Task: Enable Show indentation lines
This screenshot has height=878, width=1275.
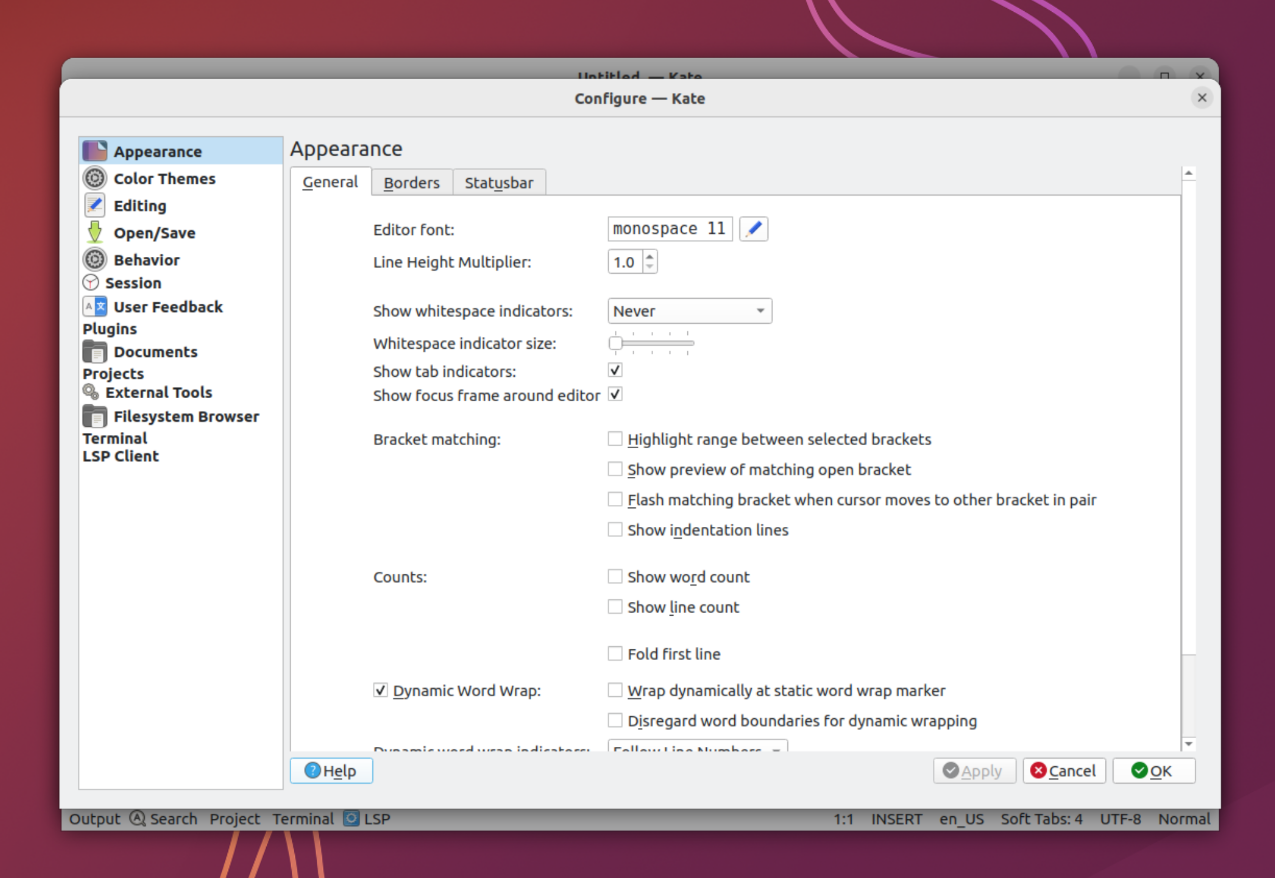Action: pos(615,530)
